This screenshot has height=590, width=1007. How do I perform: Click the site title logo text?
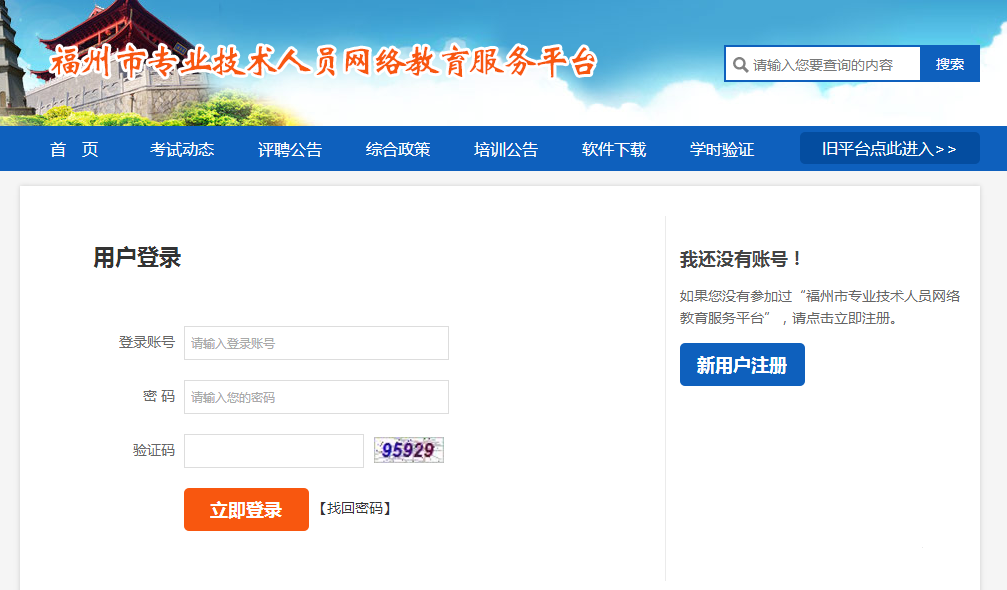point(324,63)
